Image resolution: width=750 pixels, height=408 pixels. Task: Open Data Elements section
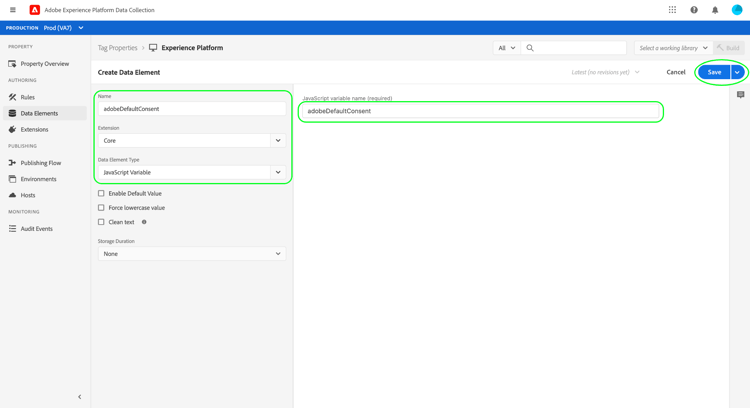tap(39, 113)
